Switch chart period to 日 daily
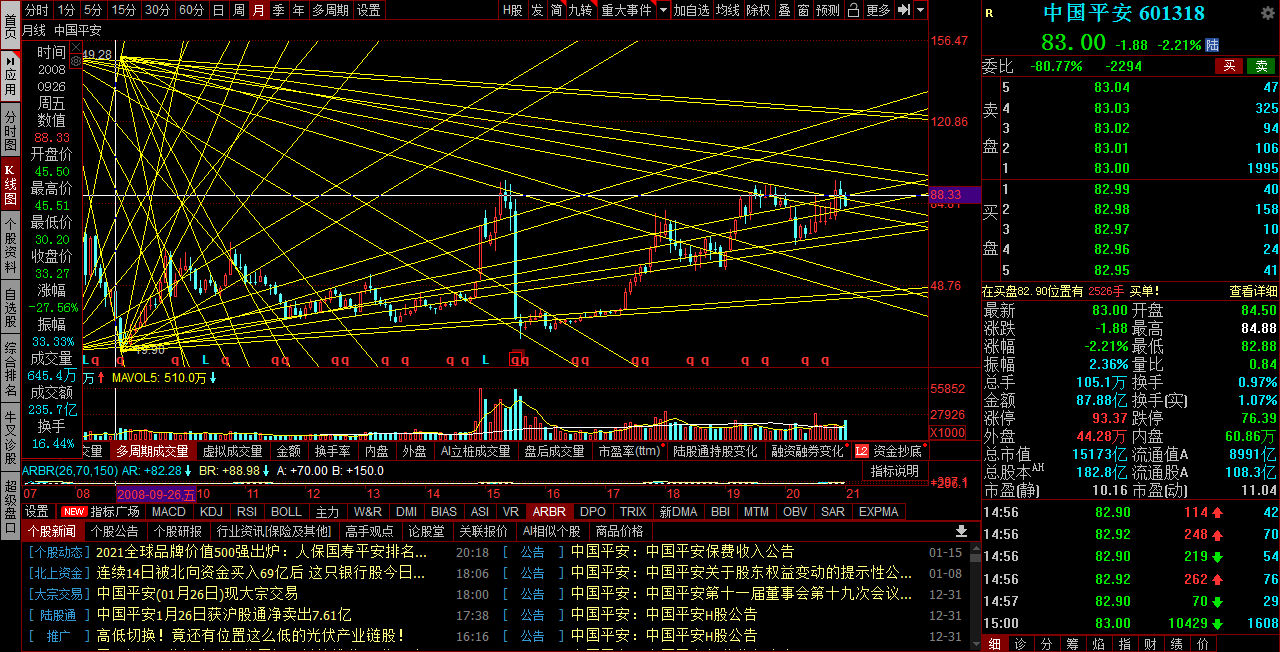 tap(218, 10)
